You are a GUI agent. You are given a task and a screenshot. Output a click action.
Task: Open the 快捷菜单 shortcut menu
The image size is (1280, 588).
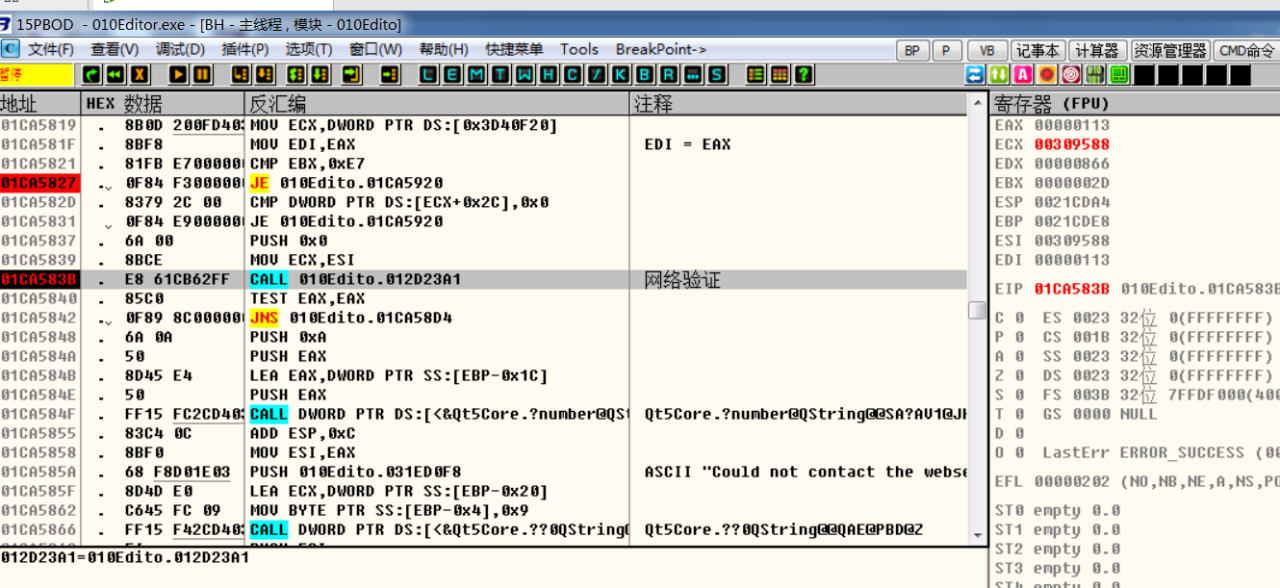(x=514, y=49)
